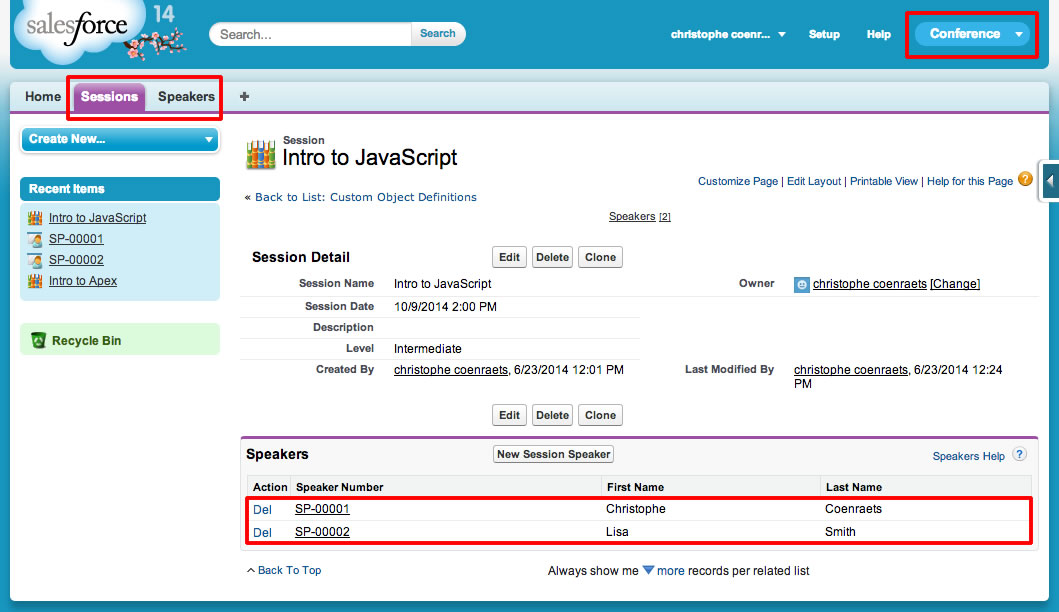Click the Coenraets last name cell
The width and height of the screenshot is (1059, 612).
pyautogui.click(x=853, y=509)
